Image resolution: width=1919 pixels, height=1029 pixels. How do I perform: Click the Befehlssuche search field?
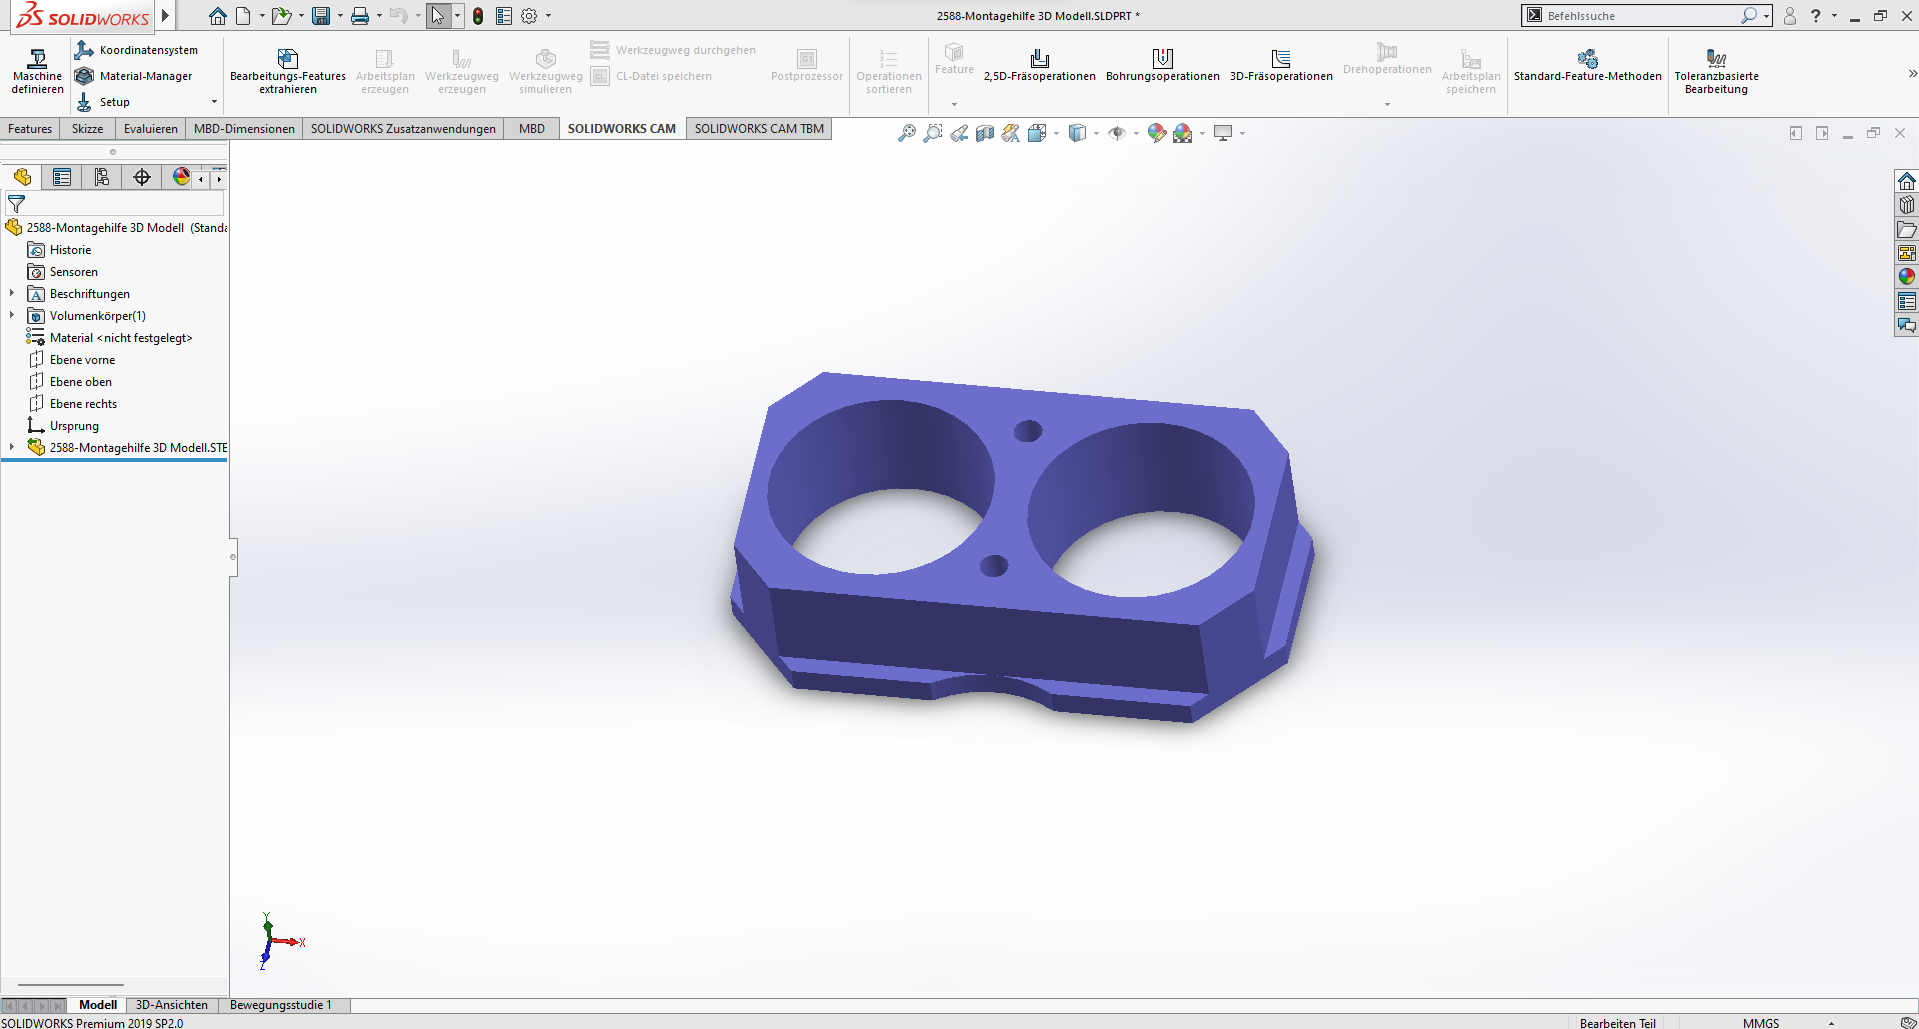coord(1640,16)
